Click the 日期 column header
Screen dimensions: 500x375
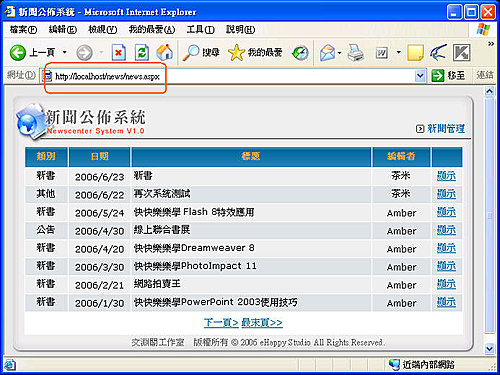pyautogui.click(x=99, y=156)
